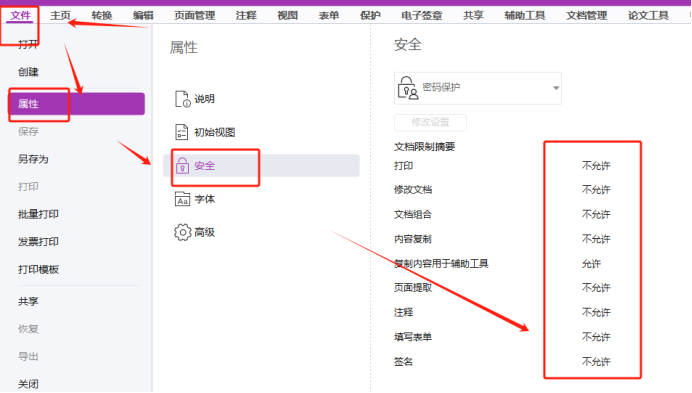Click the 打印 restriction row label
Viewport: 692px width, 393px height.
tap(403, 166)
